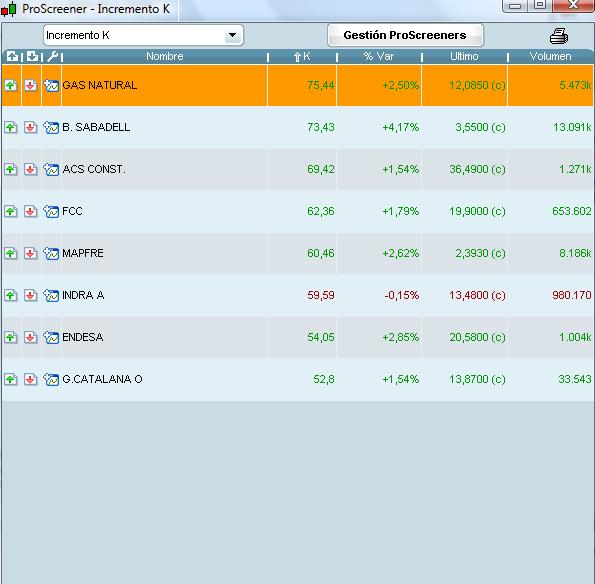Open the chart icon for MAPFRE
This screenshot has height=584, width=595.
coord(51,253)
